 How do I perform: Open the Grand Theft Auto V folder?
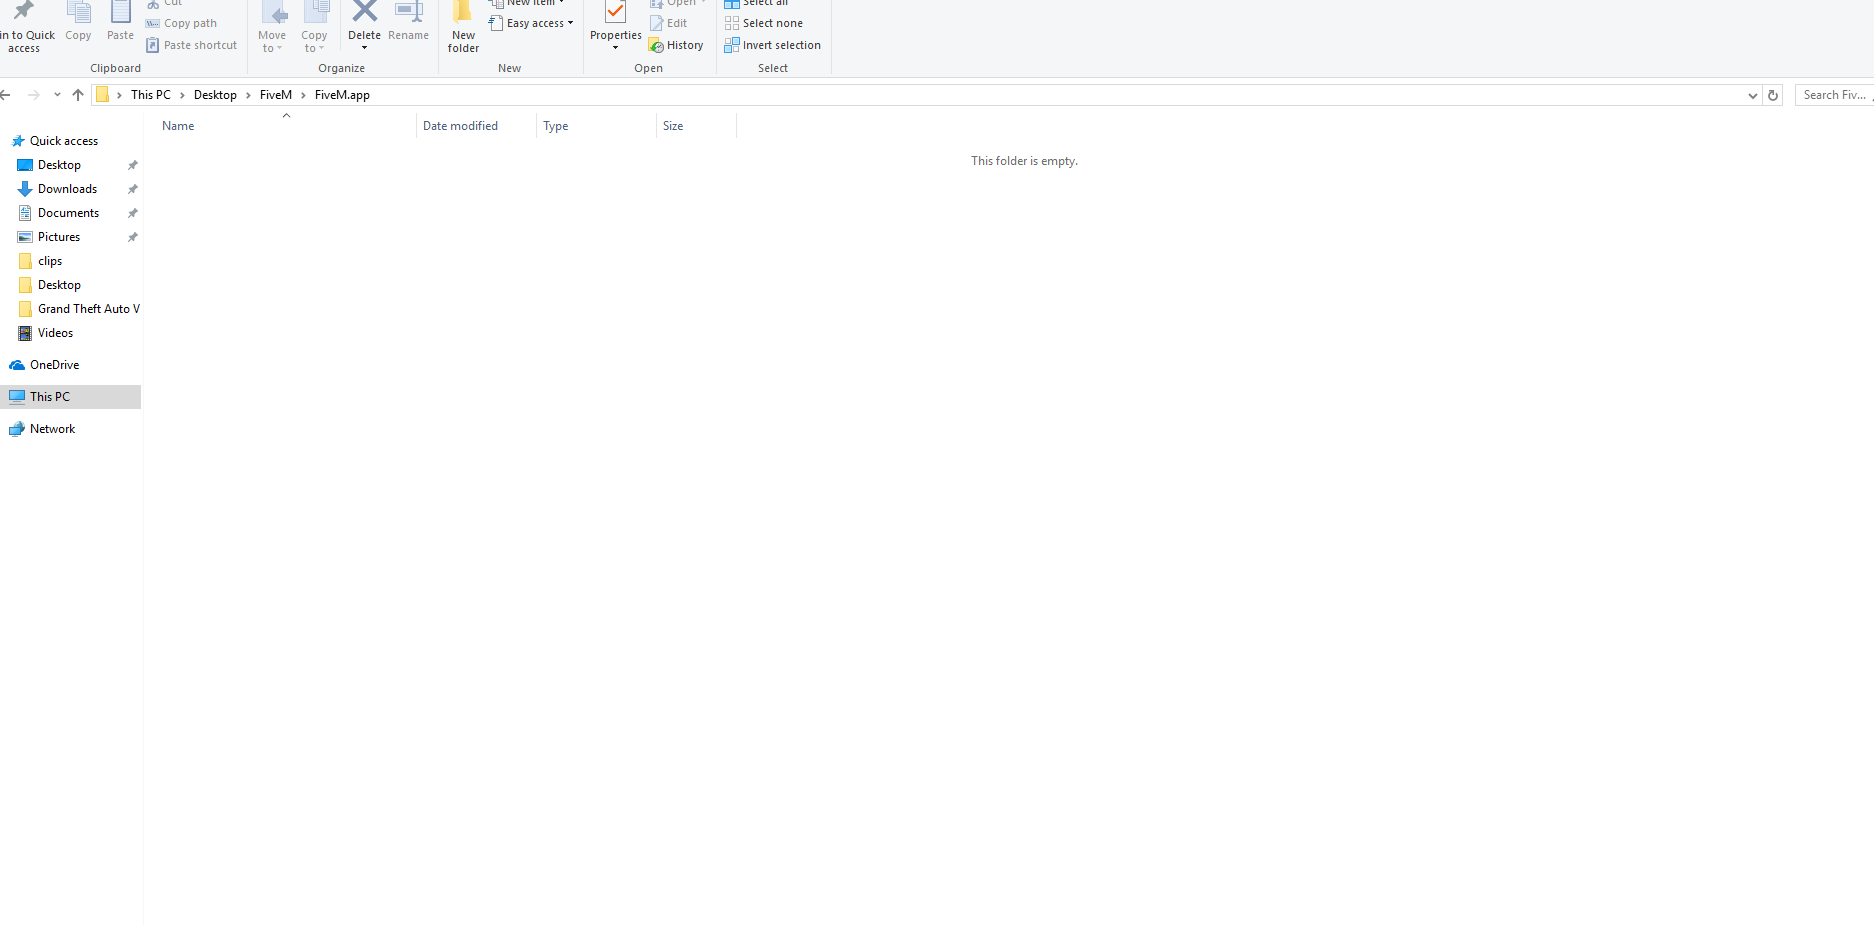pos(89,309)
